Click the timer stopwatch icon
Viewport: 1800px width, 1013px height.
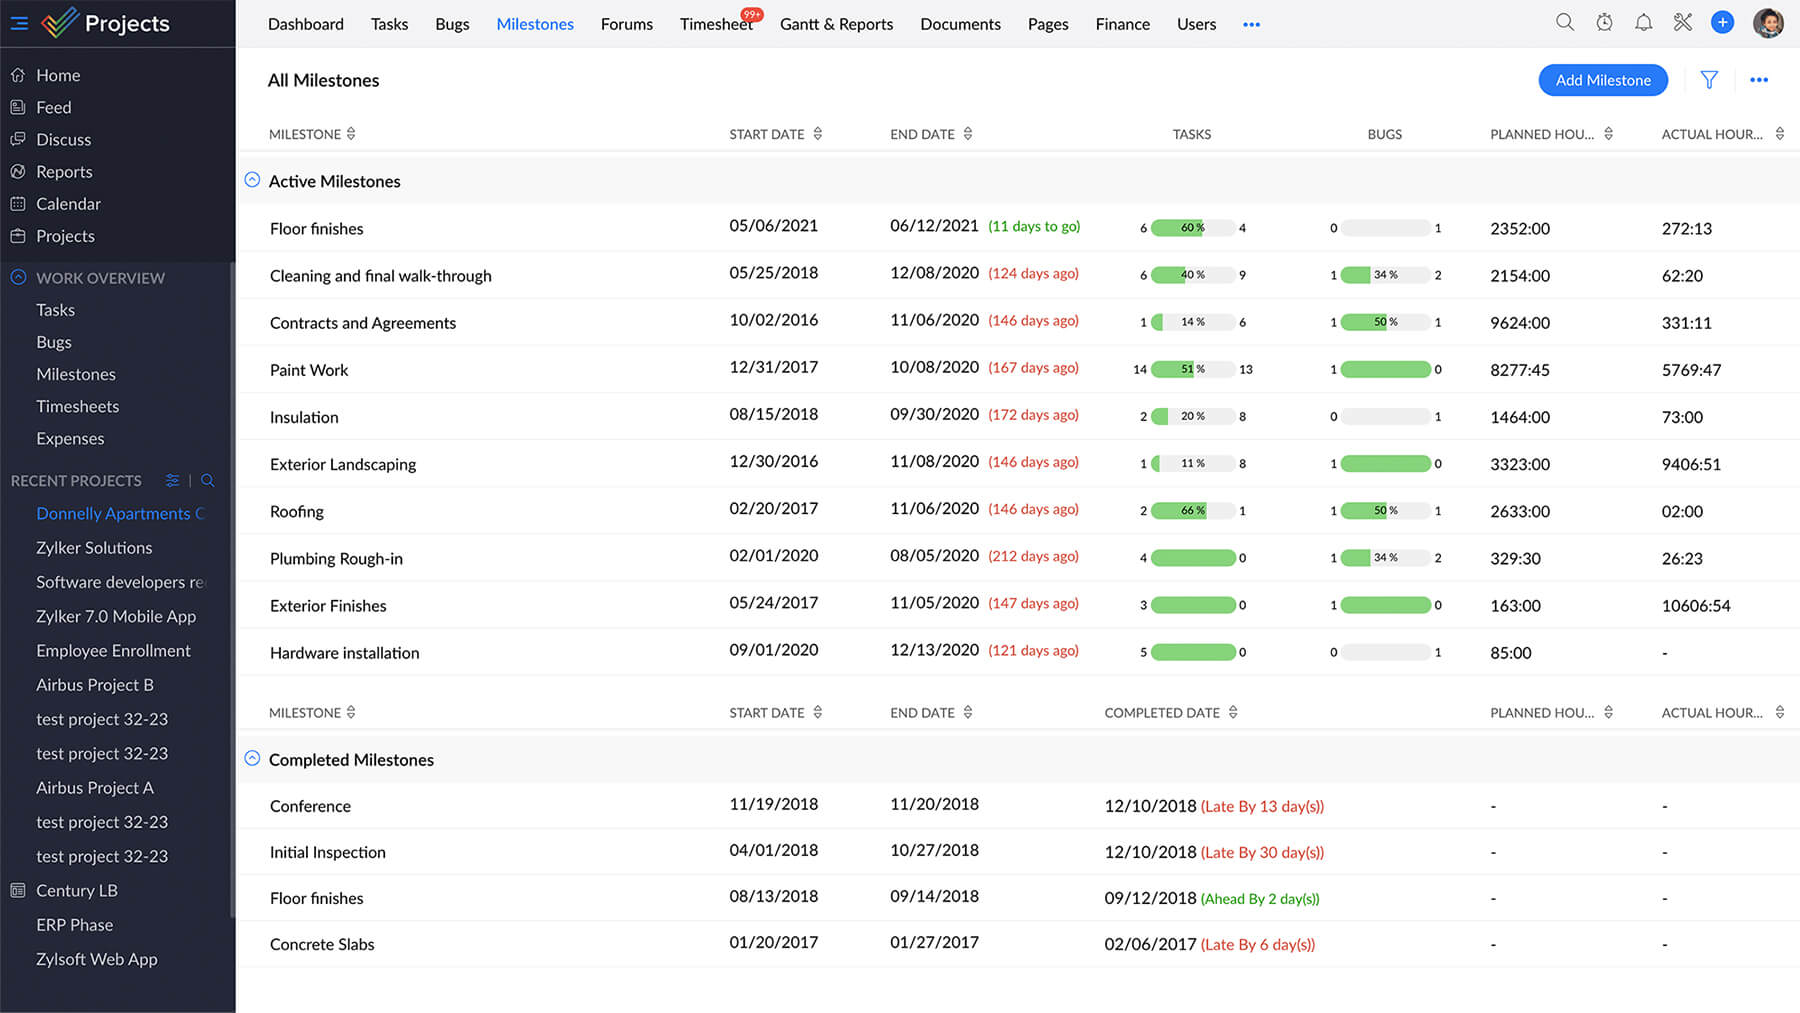coord(1604,22)
